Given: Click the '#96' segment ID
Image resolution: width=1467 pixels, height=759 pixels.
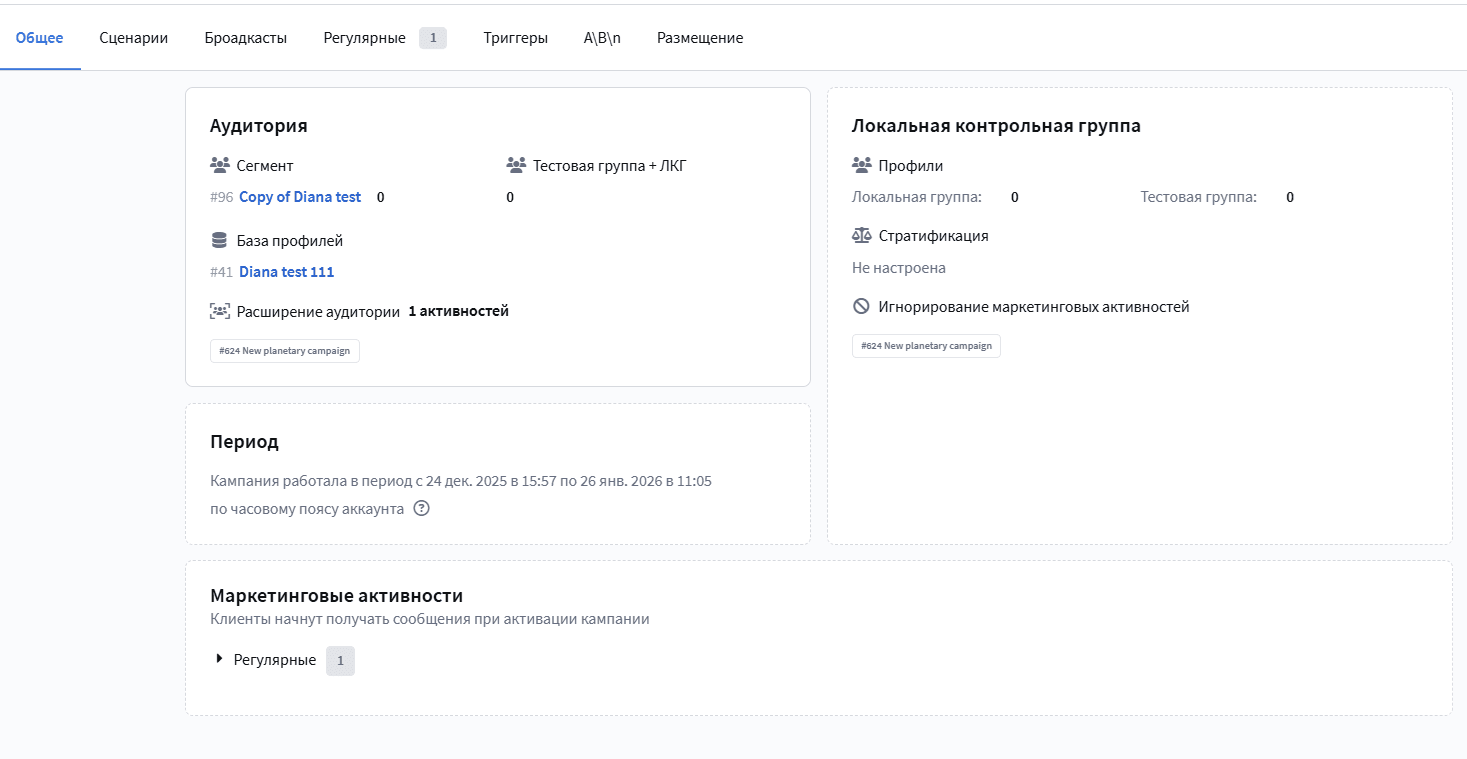Looking at the screenshot, I should point(222,197).
